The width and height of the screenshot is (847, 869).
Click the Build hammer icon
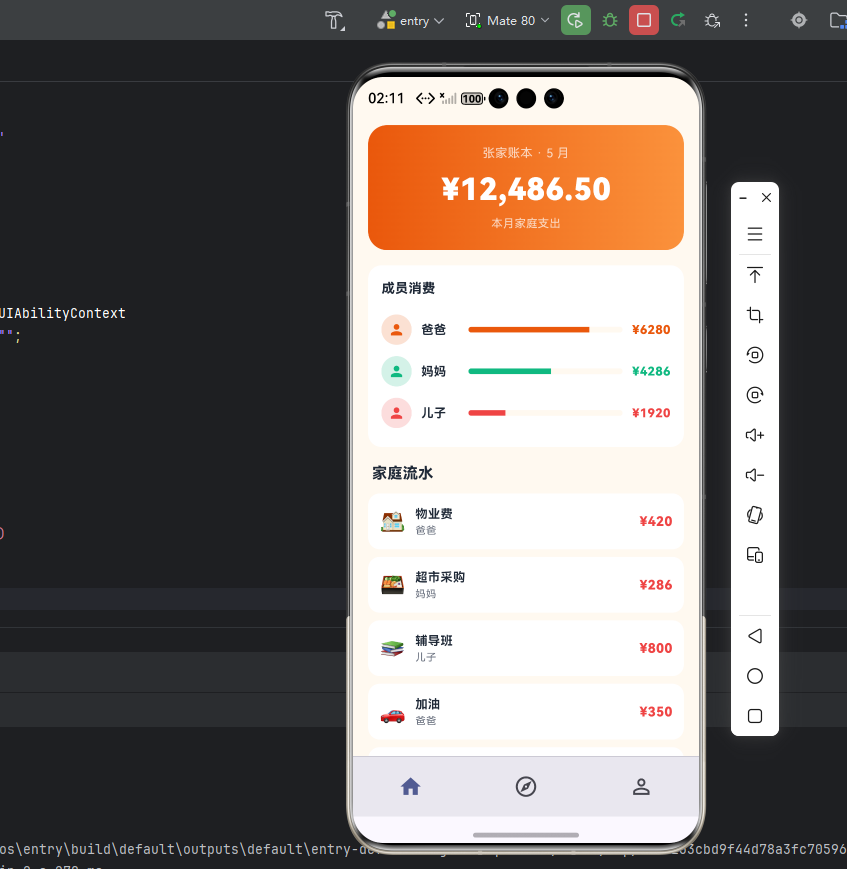[x=334, y=21]
